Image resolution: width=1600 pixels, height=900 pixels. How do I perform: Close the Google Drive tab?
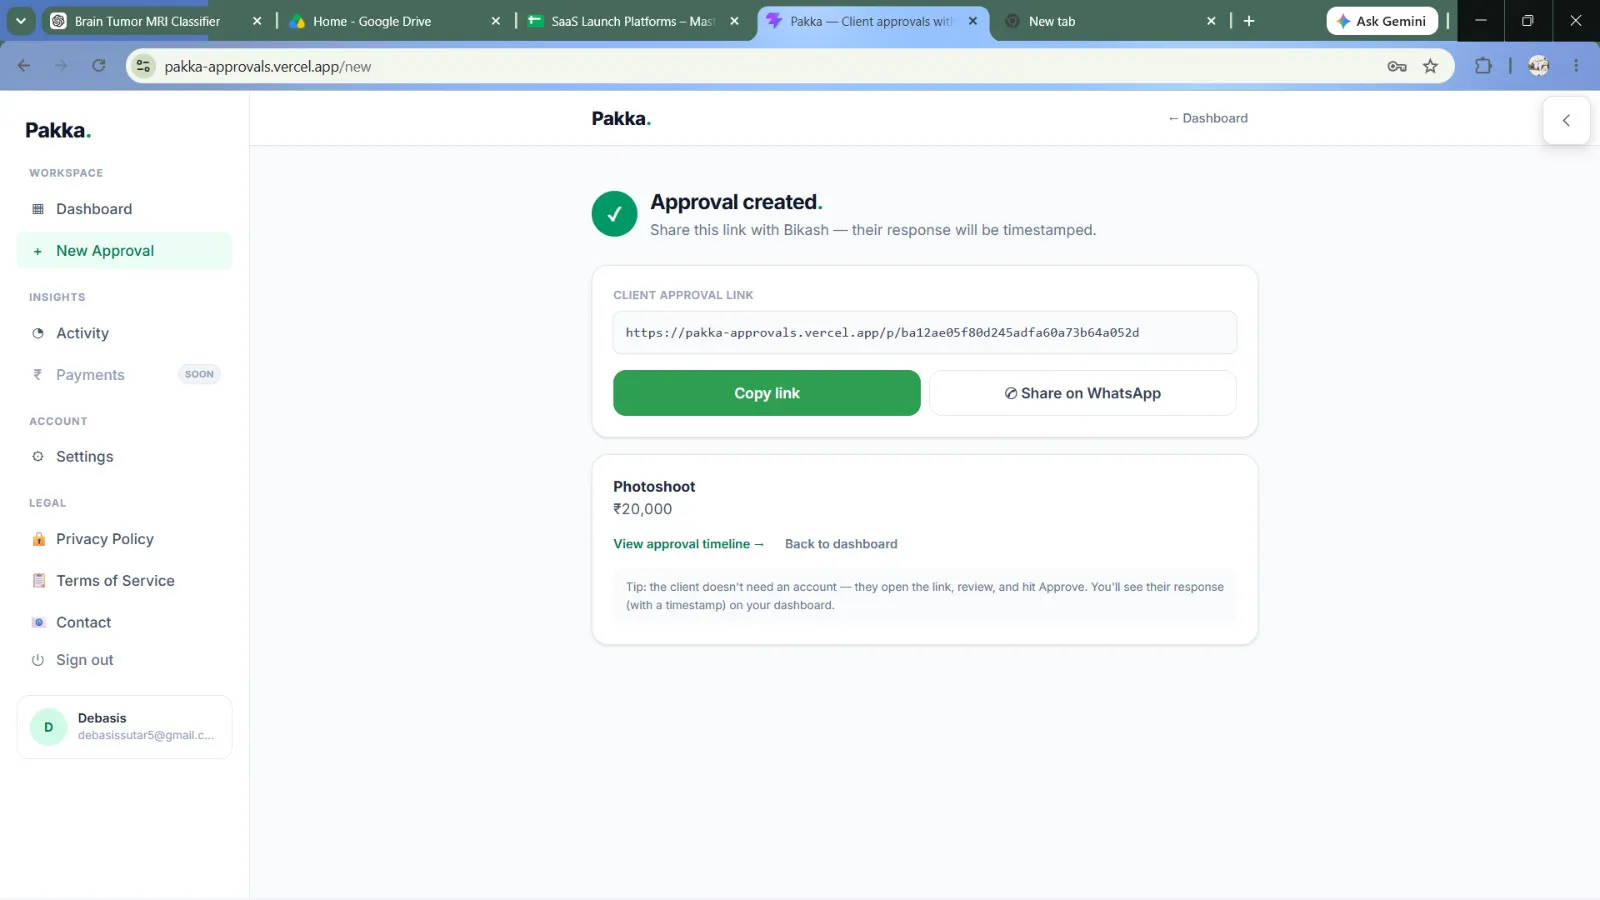(x=496, y=21)
